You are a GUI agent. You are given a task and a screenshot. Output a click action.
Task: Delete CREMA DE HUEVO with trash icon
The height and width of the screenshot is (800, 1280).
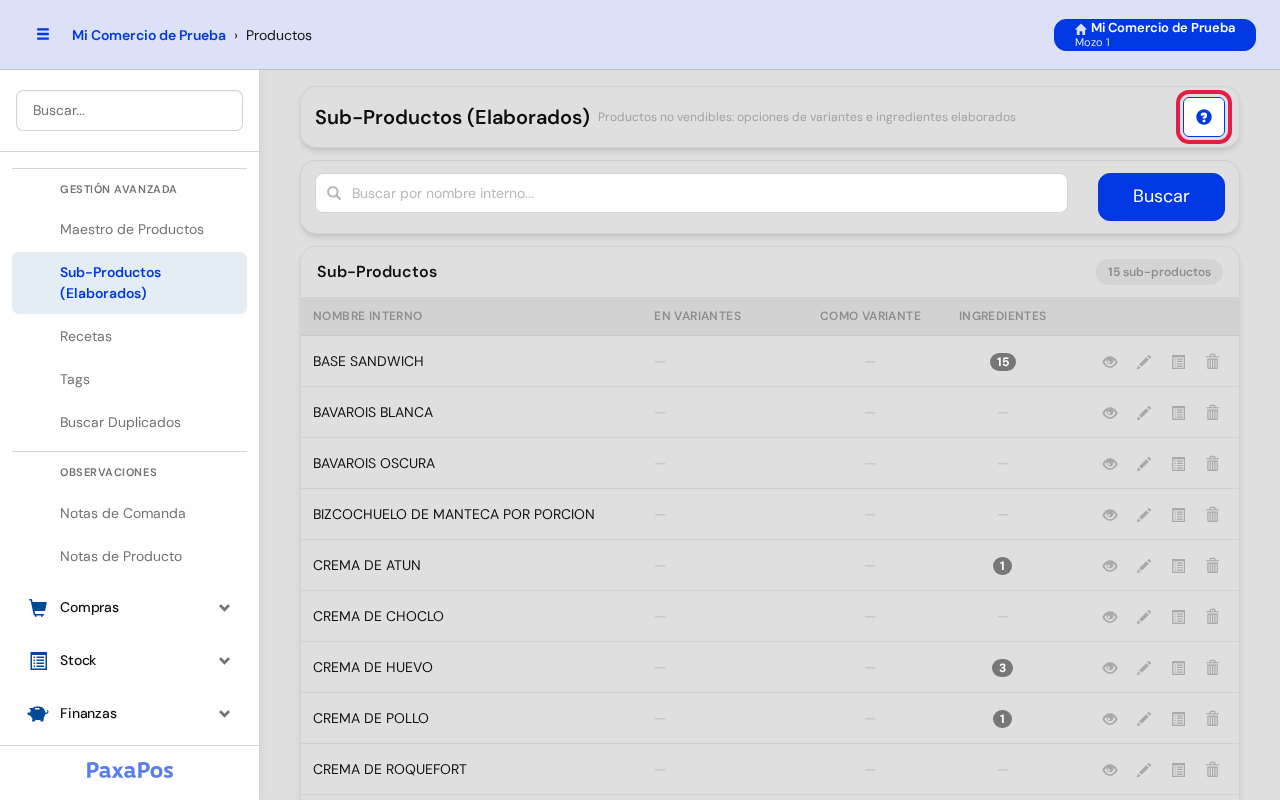[1212, 668]
